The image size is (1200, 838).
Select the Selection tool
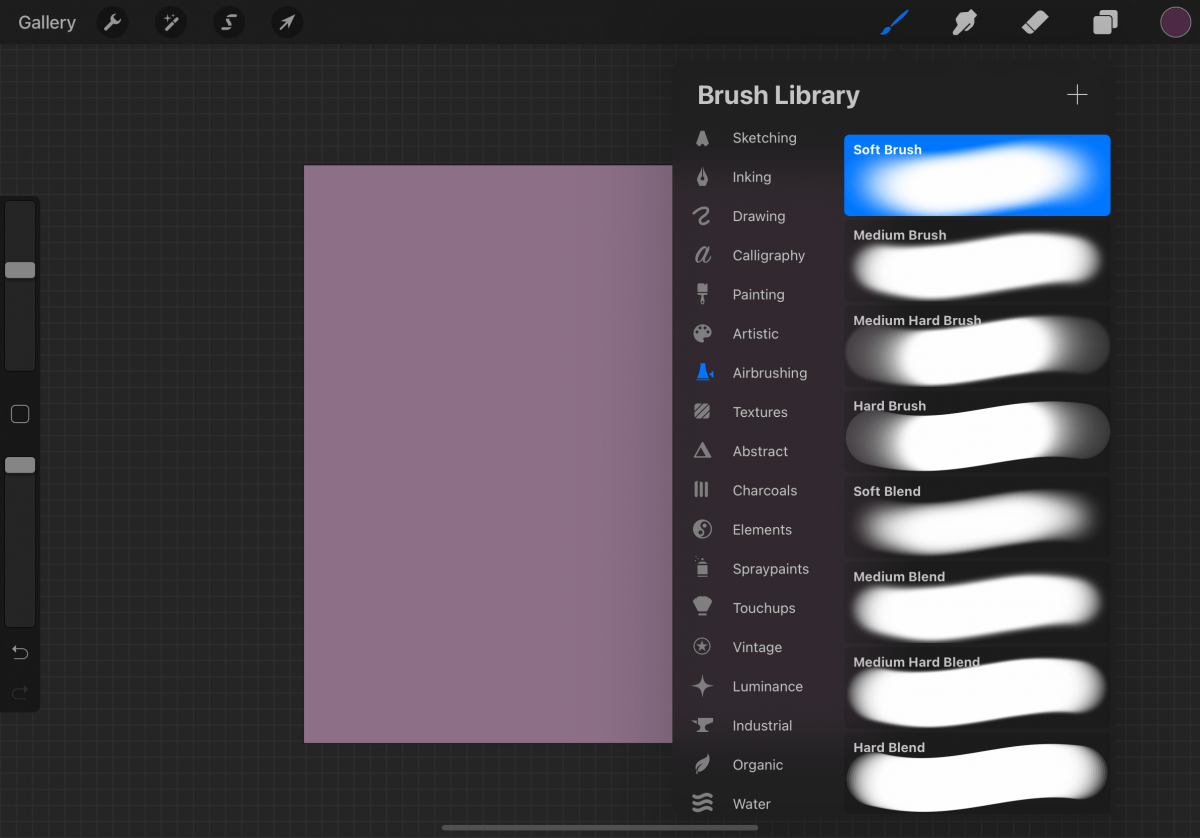(228, 22)
